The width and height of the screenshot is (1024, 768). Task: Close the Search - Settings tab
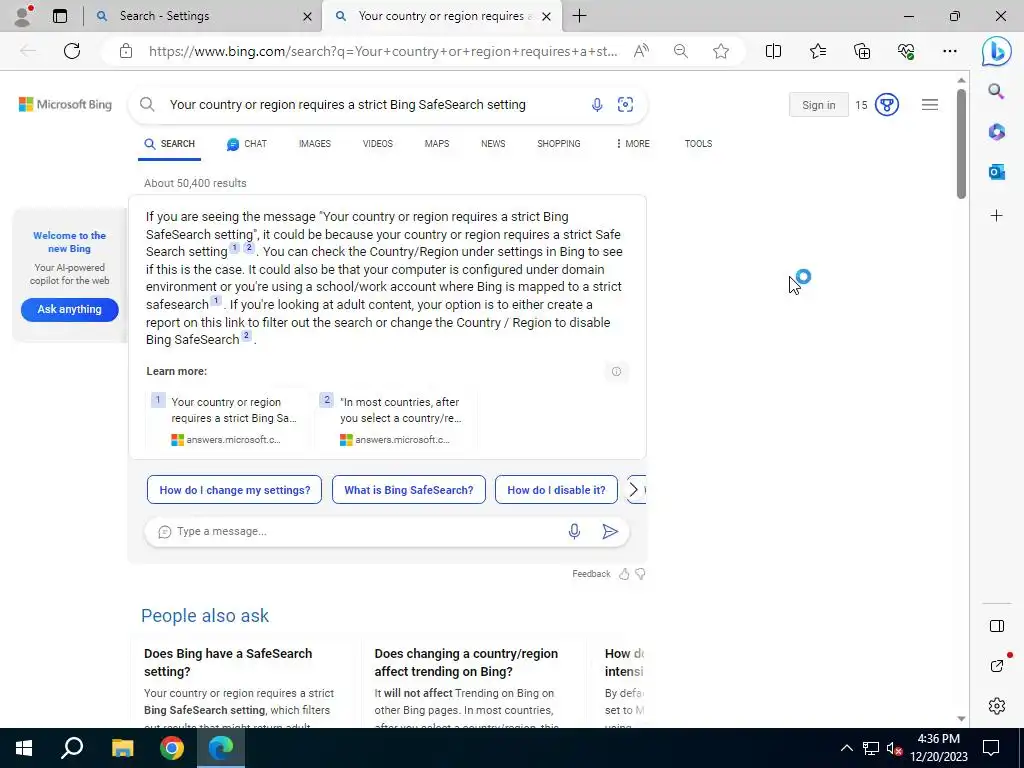[x=308, y=16]
